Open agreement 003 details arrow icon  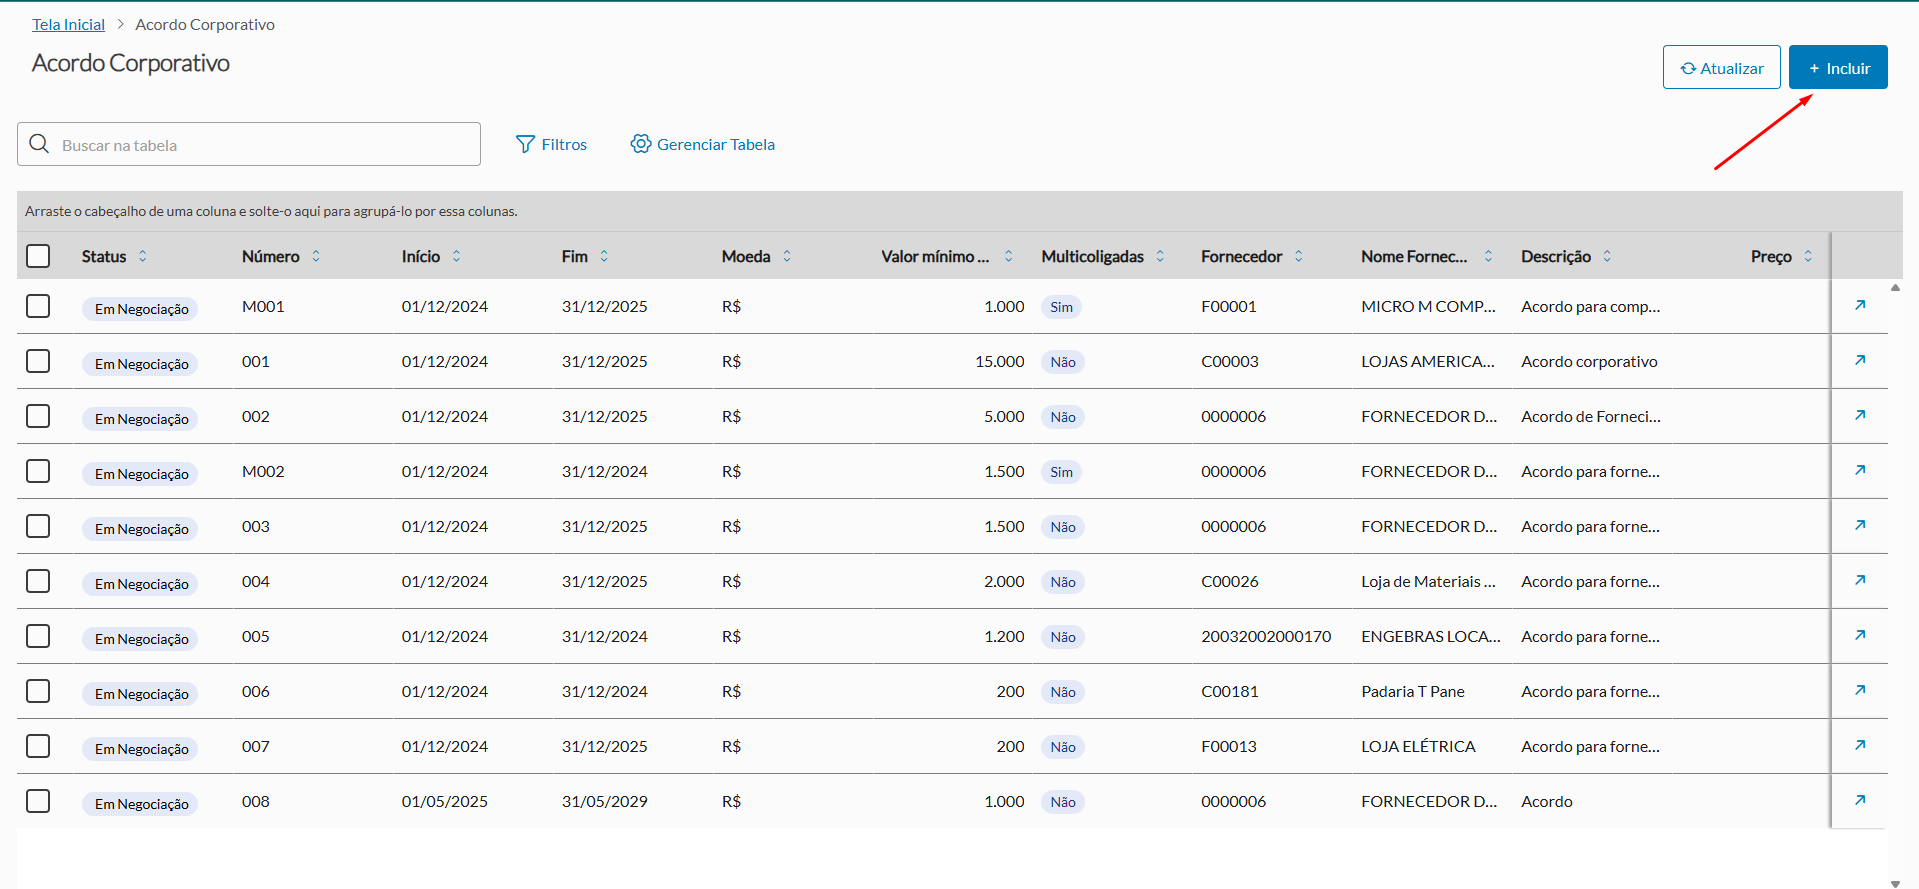(1860, 525)
